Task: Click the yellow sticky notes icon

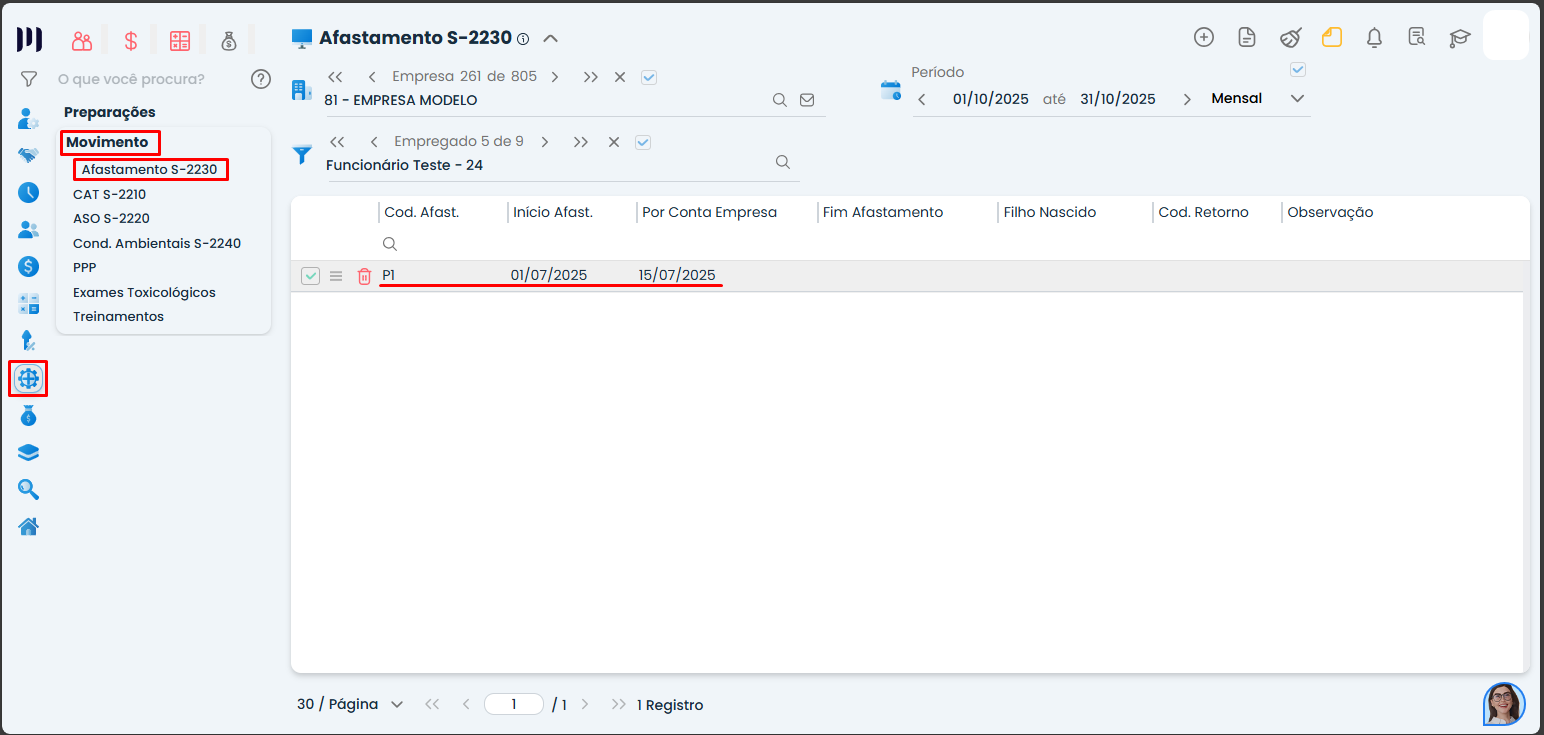Action: pyautogui.click(x=1331, y=38)
